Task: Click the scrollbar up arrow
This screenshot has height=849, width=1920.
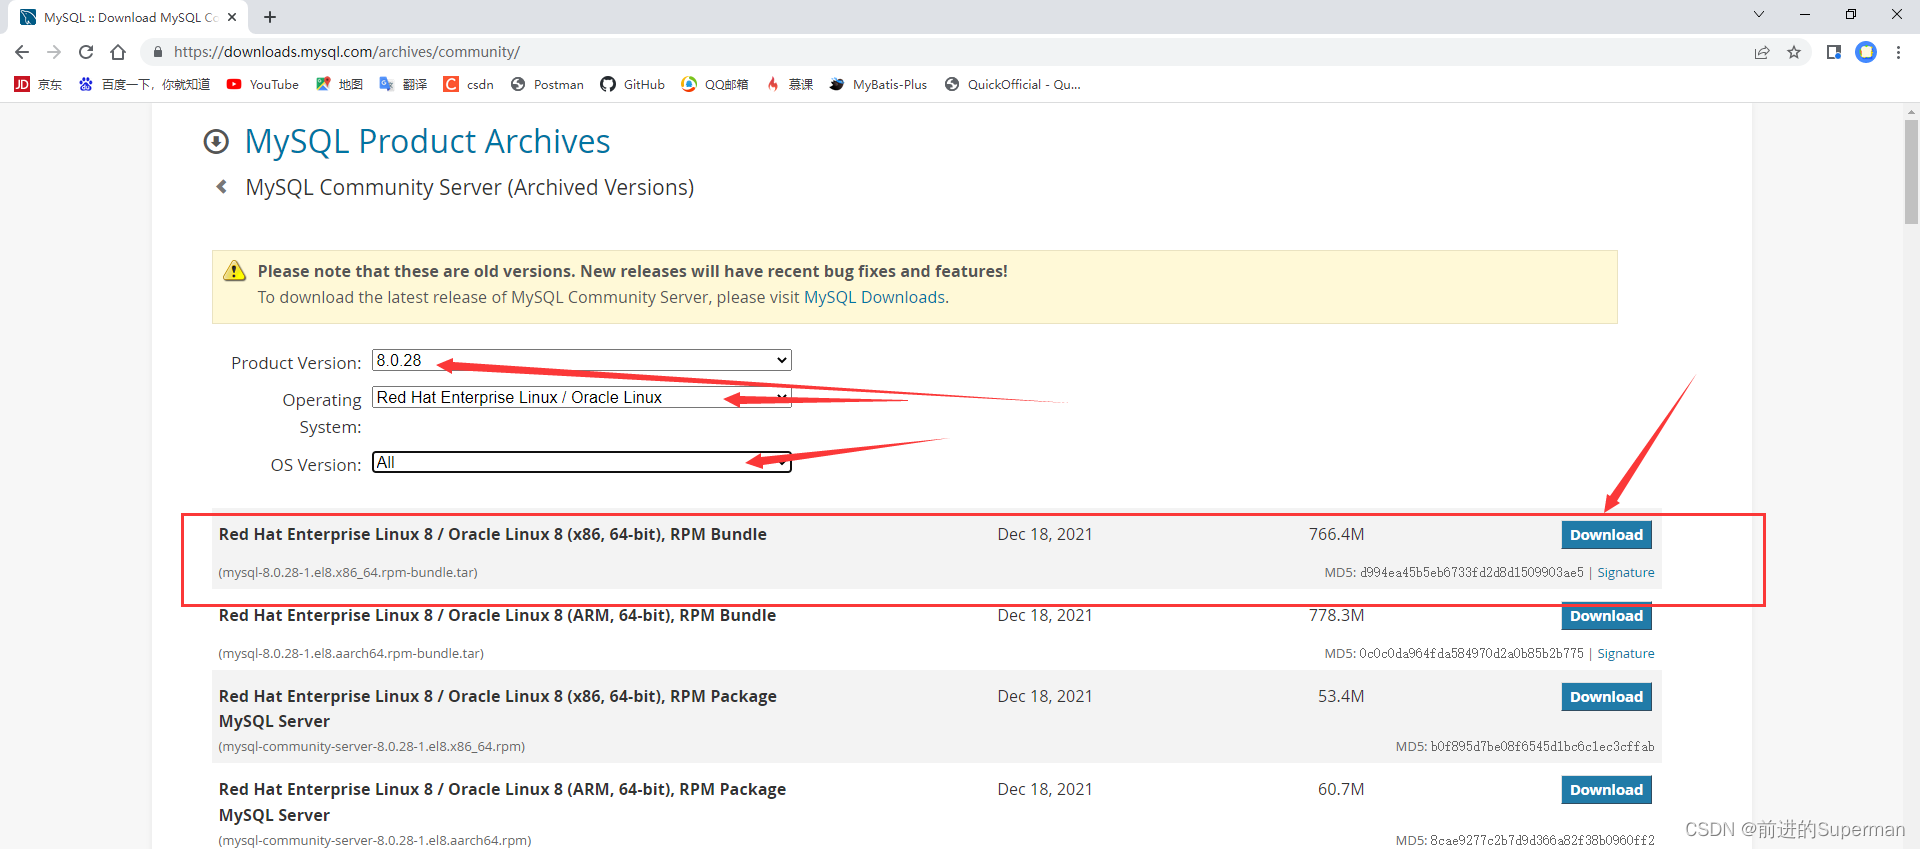Action: [1911, 112]
